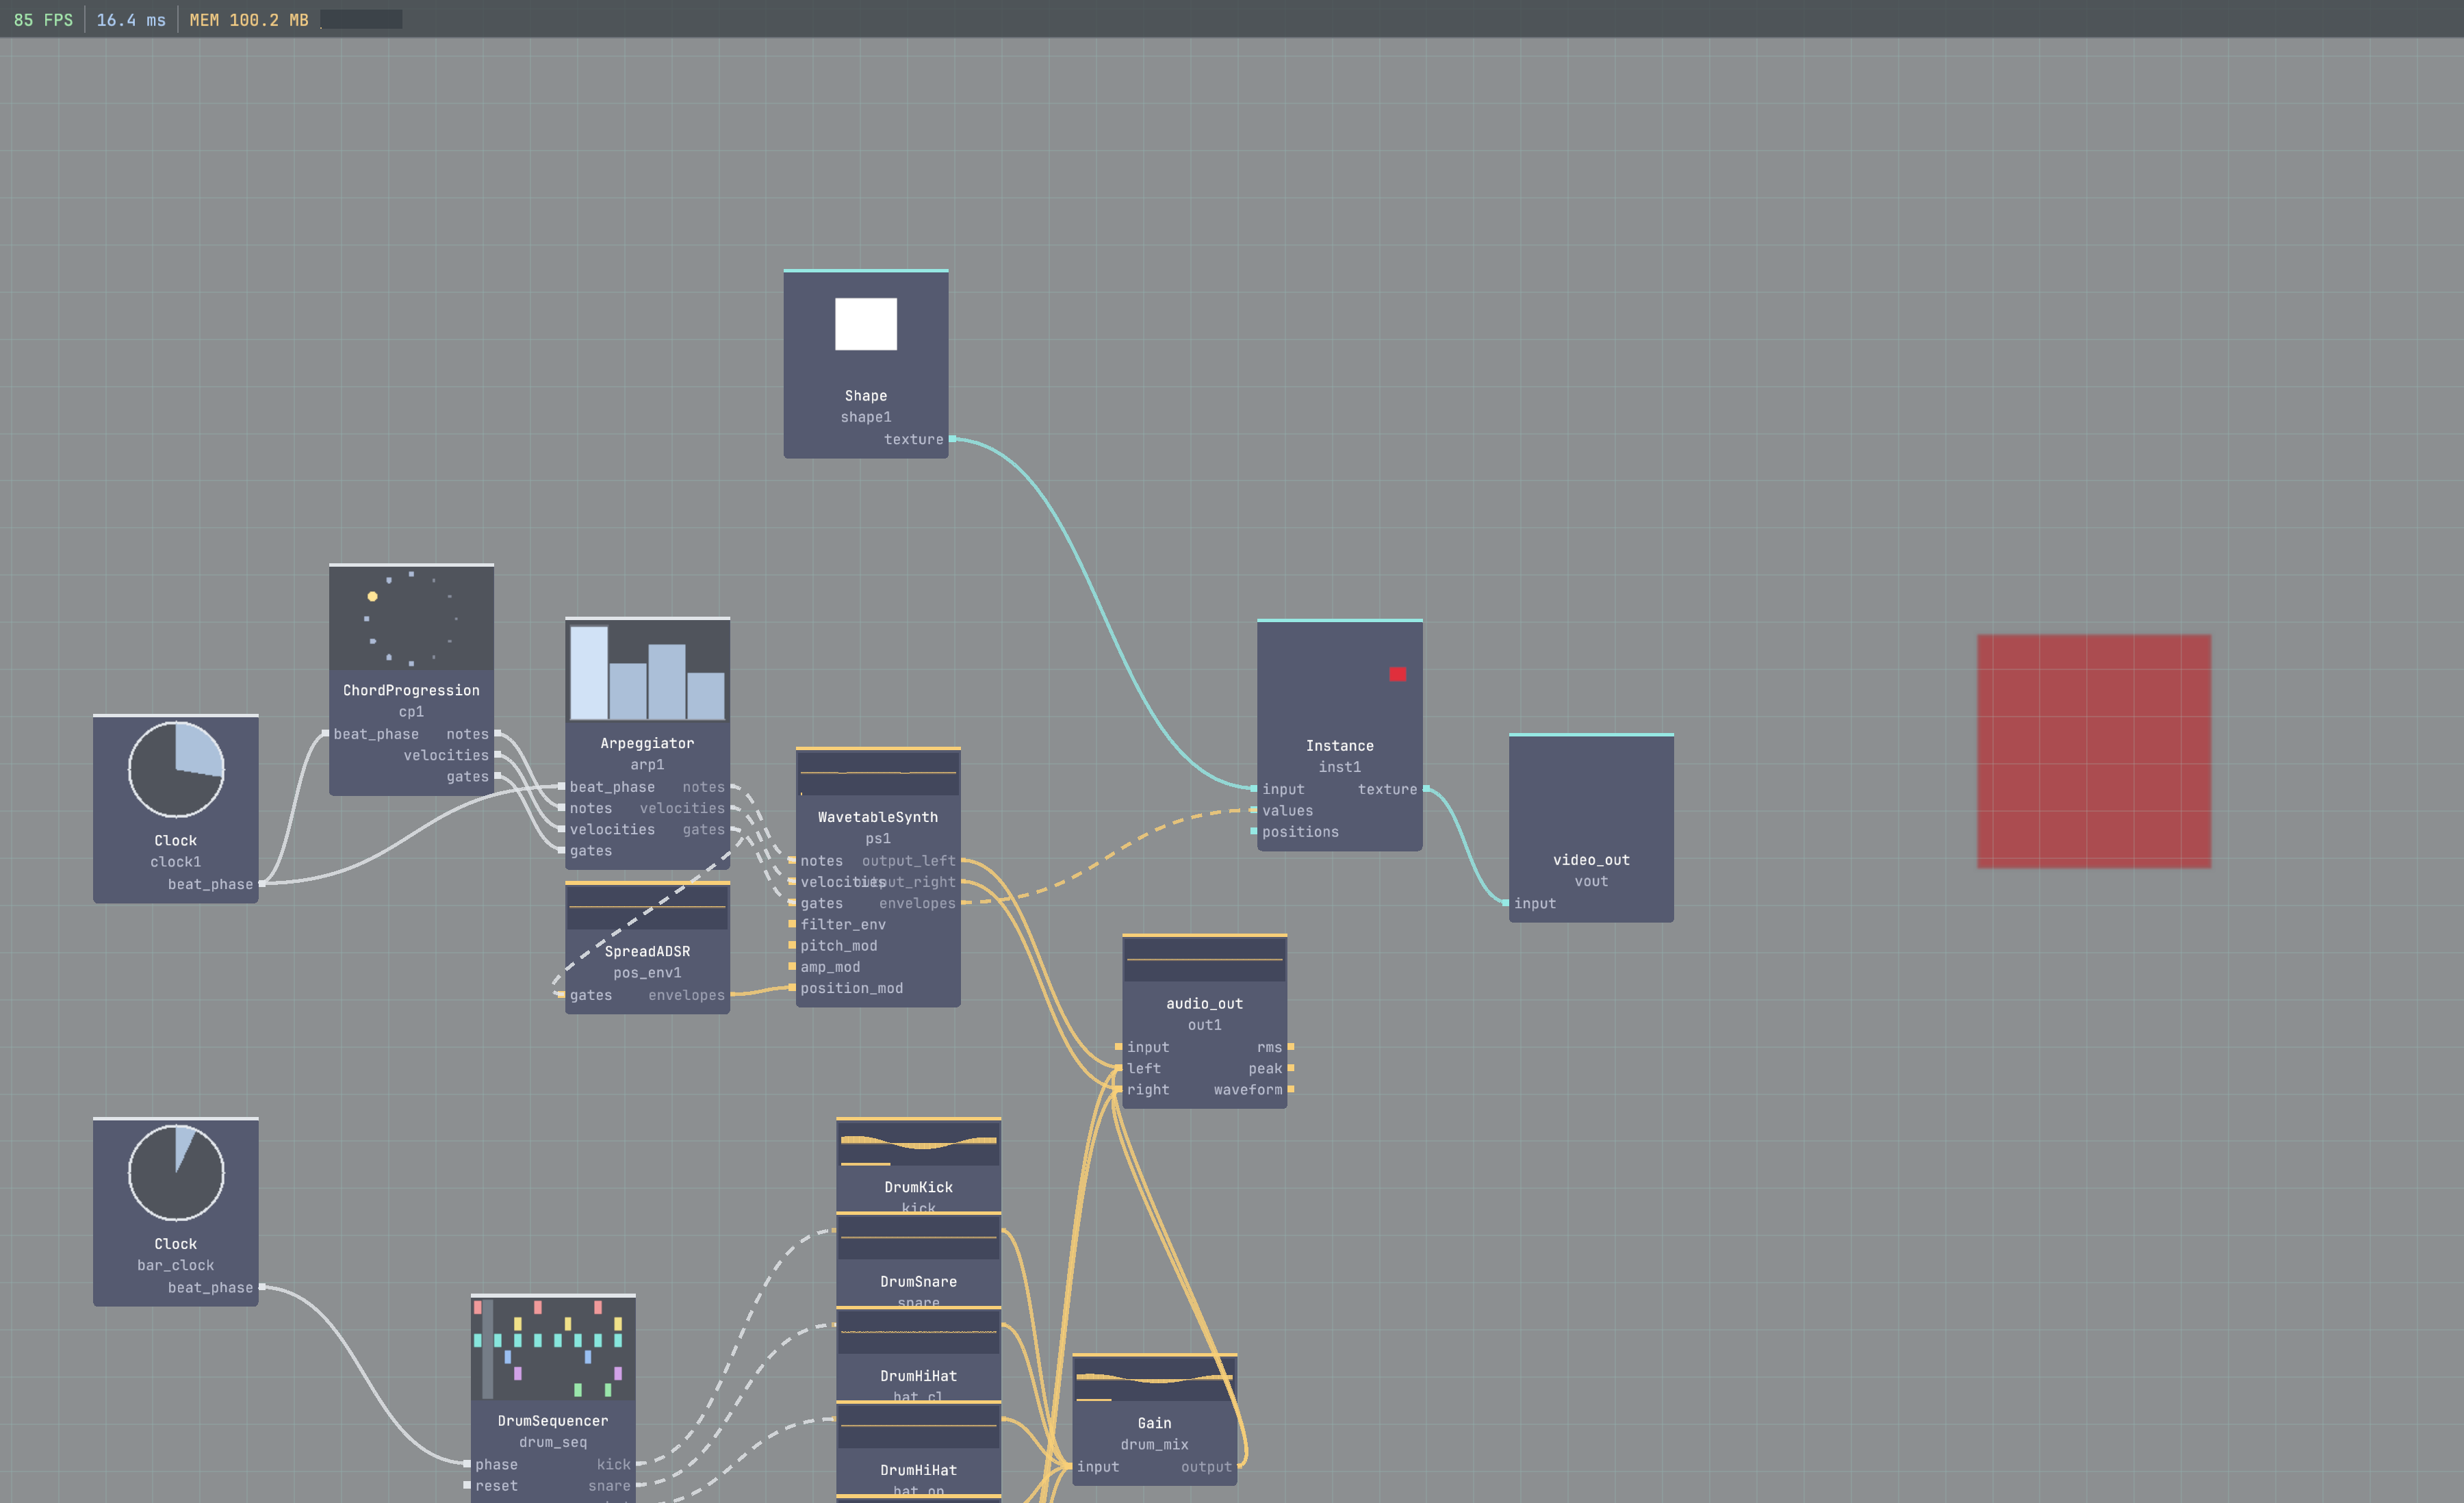2464x1503 pixels.
Task: Click the Arpeggiator beat_phase input port
Action: pos(561,787)
